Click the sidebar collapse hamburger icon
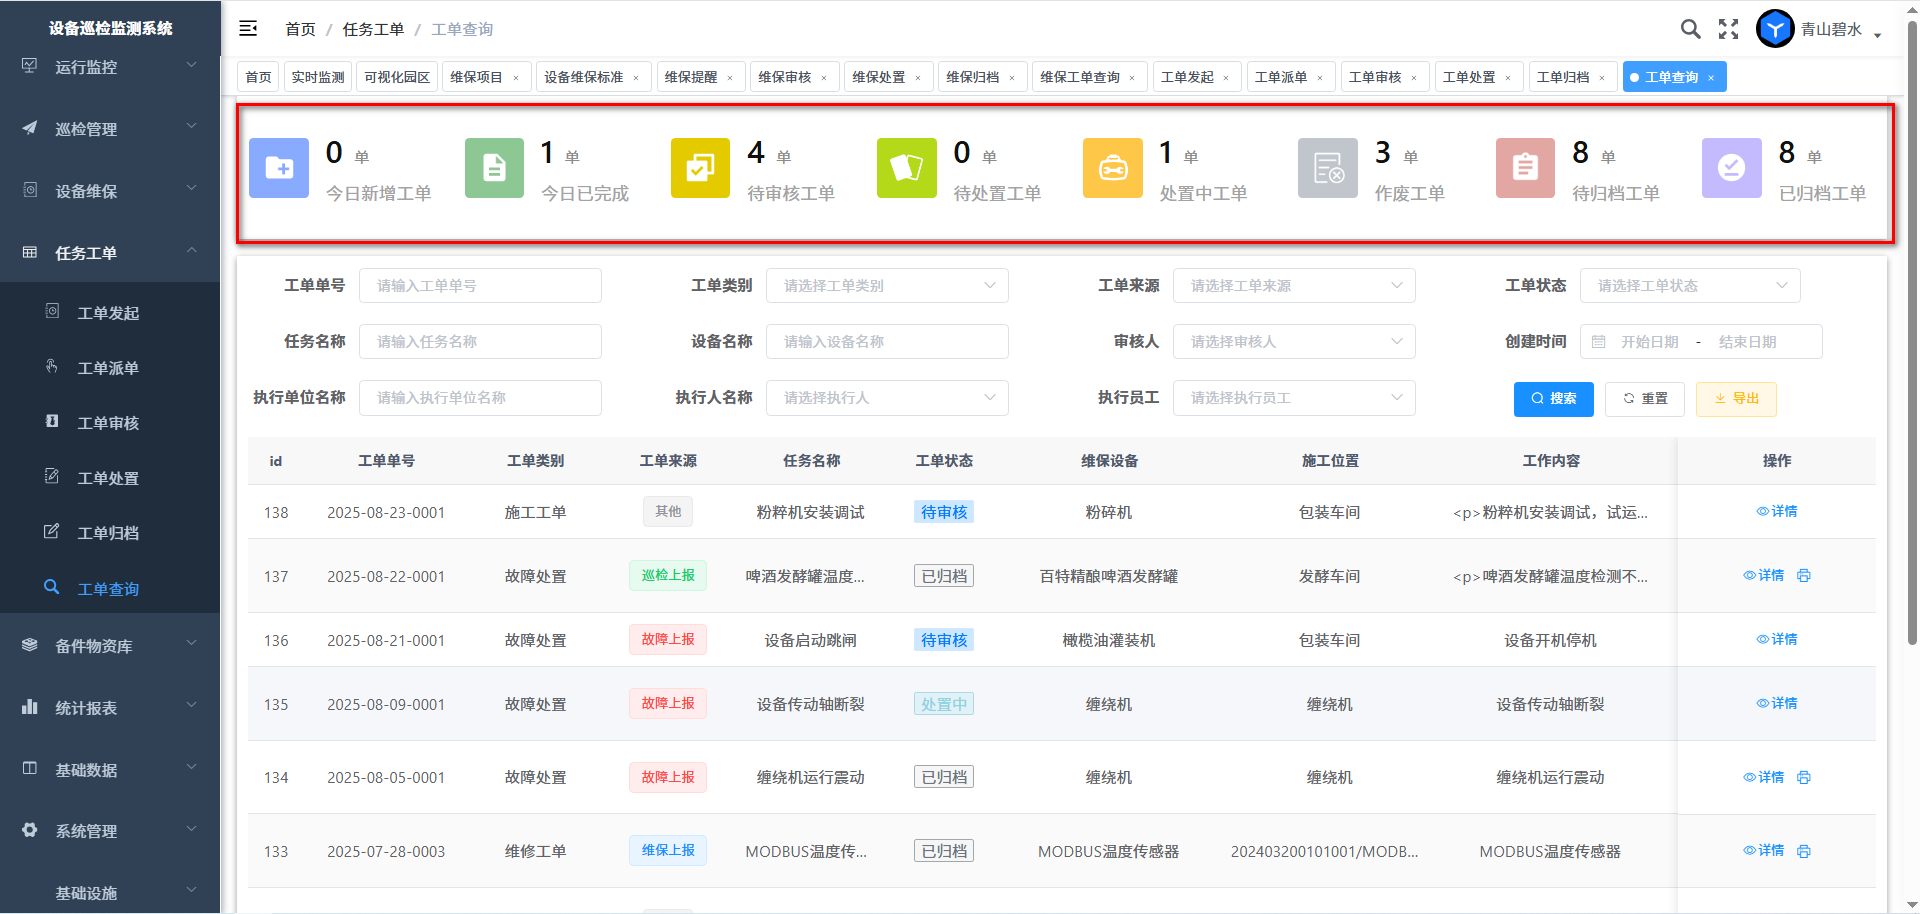 [x=248, y=29]
